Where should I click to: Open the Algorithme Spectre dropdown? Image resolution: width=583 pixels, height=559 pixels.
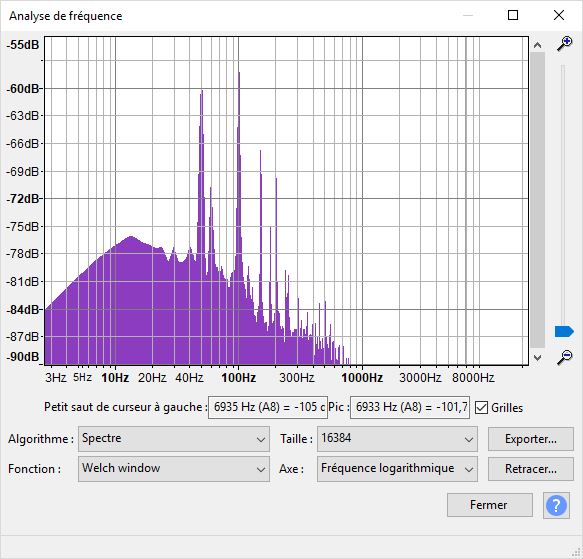pyautogui.click(x=174, y=439)
